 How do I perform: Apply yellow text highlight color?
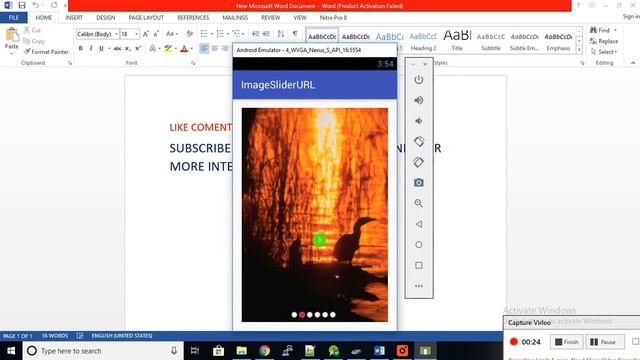168,49
